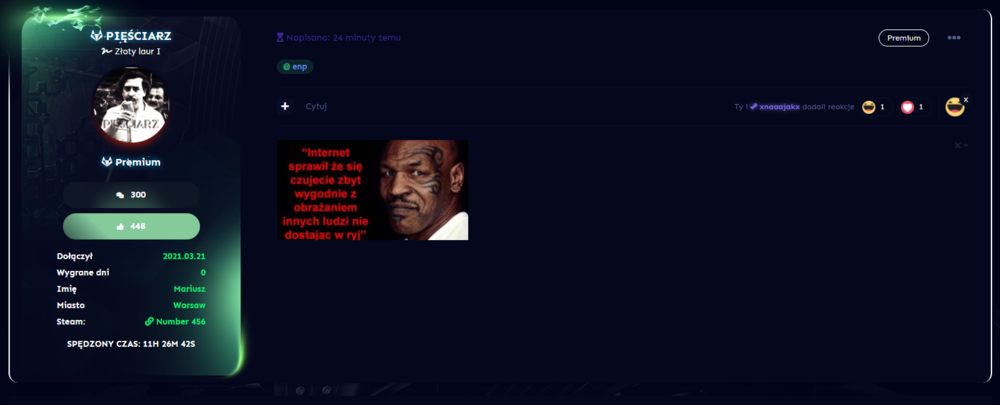Click the plus multiquote icon
The width and height of the screenshot is (1000, 405).
pyautogui.click(x=285, y=106)
